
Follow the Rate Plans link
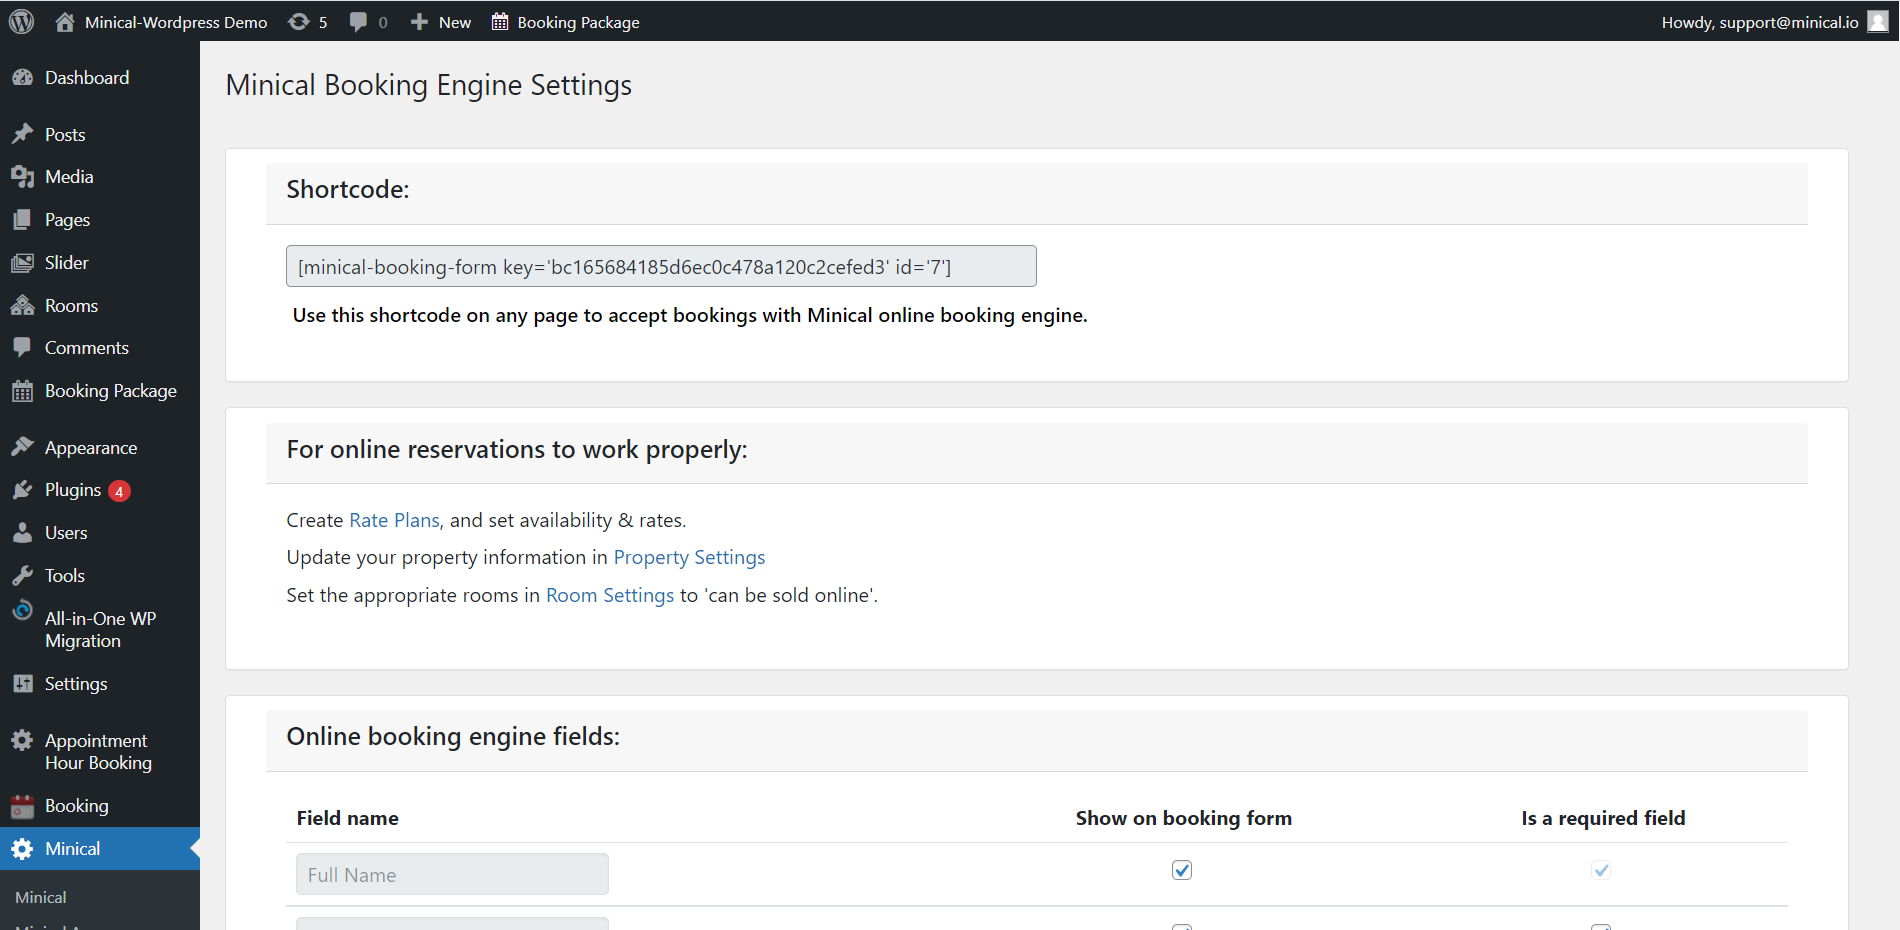click(394, 520)
